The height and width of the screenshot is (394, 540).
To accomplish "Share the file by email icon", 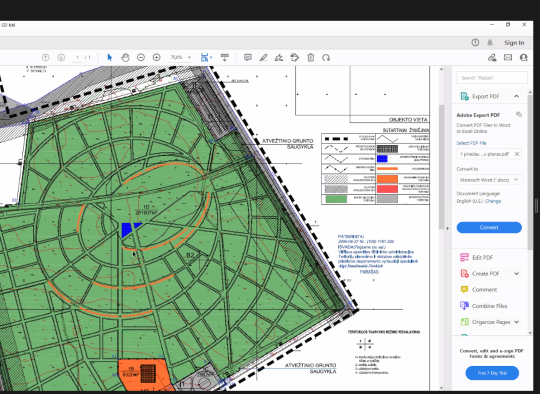I will point(508,58).
